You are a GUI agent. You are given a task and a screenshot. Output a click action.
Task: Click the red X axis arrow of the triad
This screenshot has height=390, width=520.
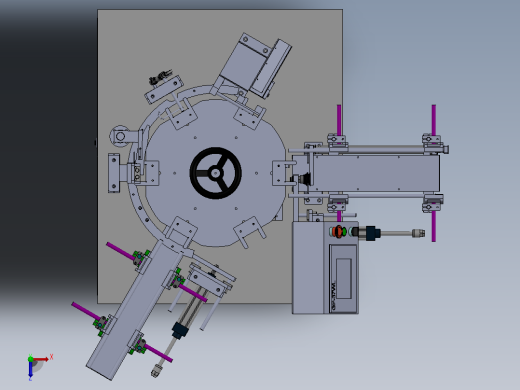tap(41, 359)
